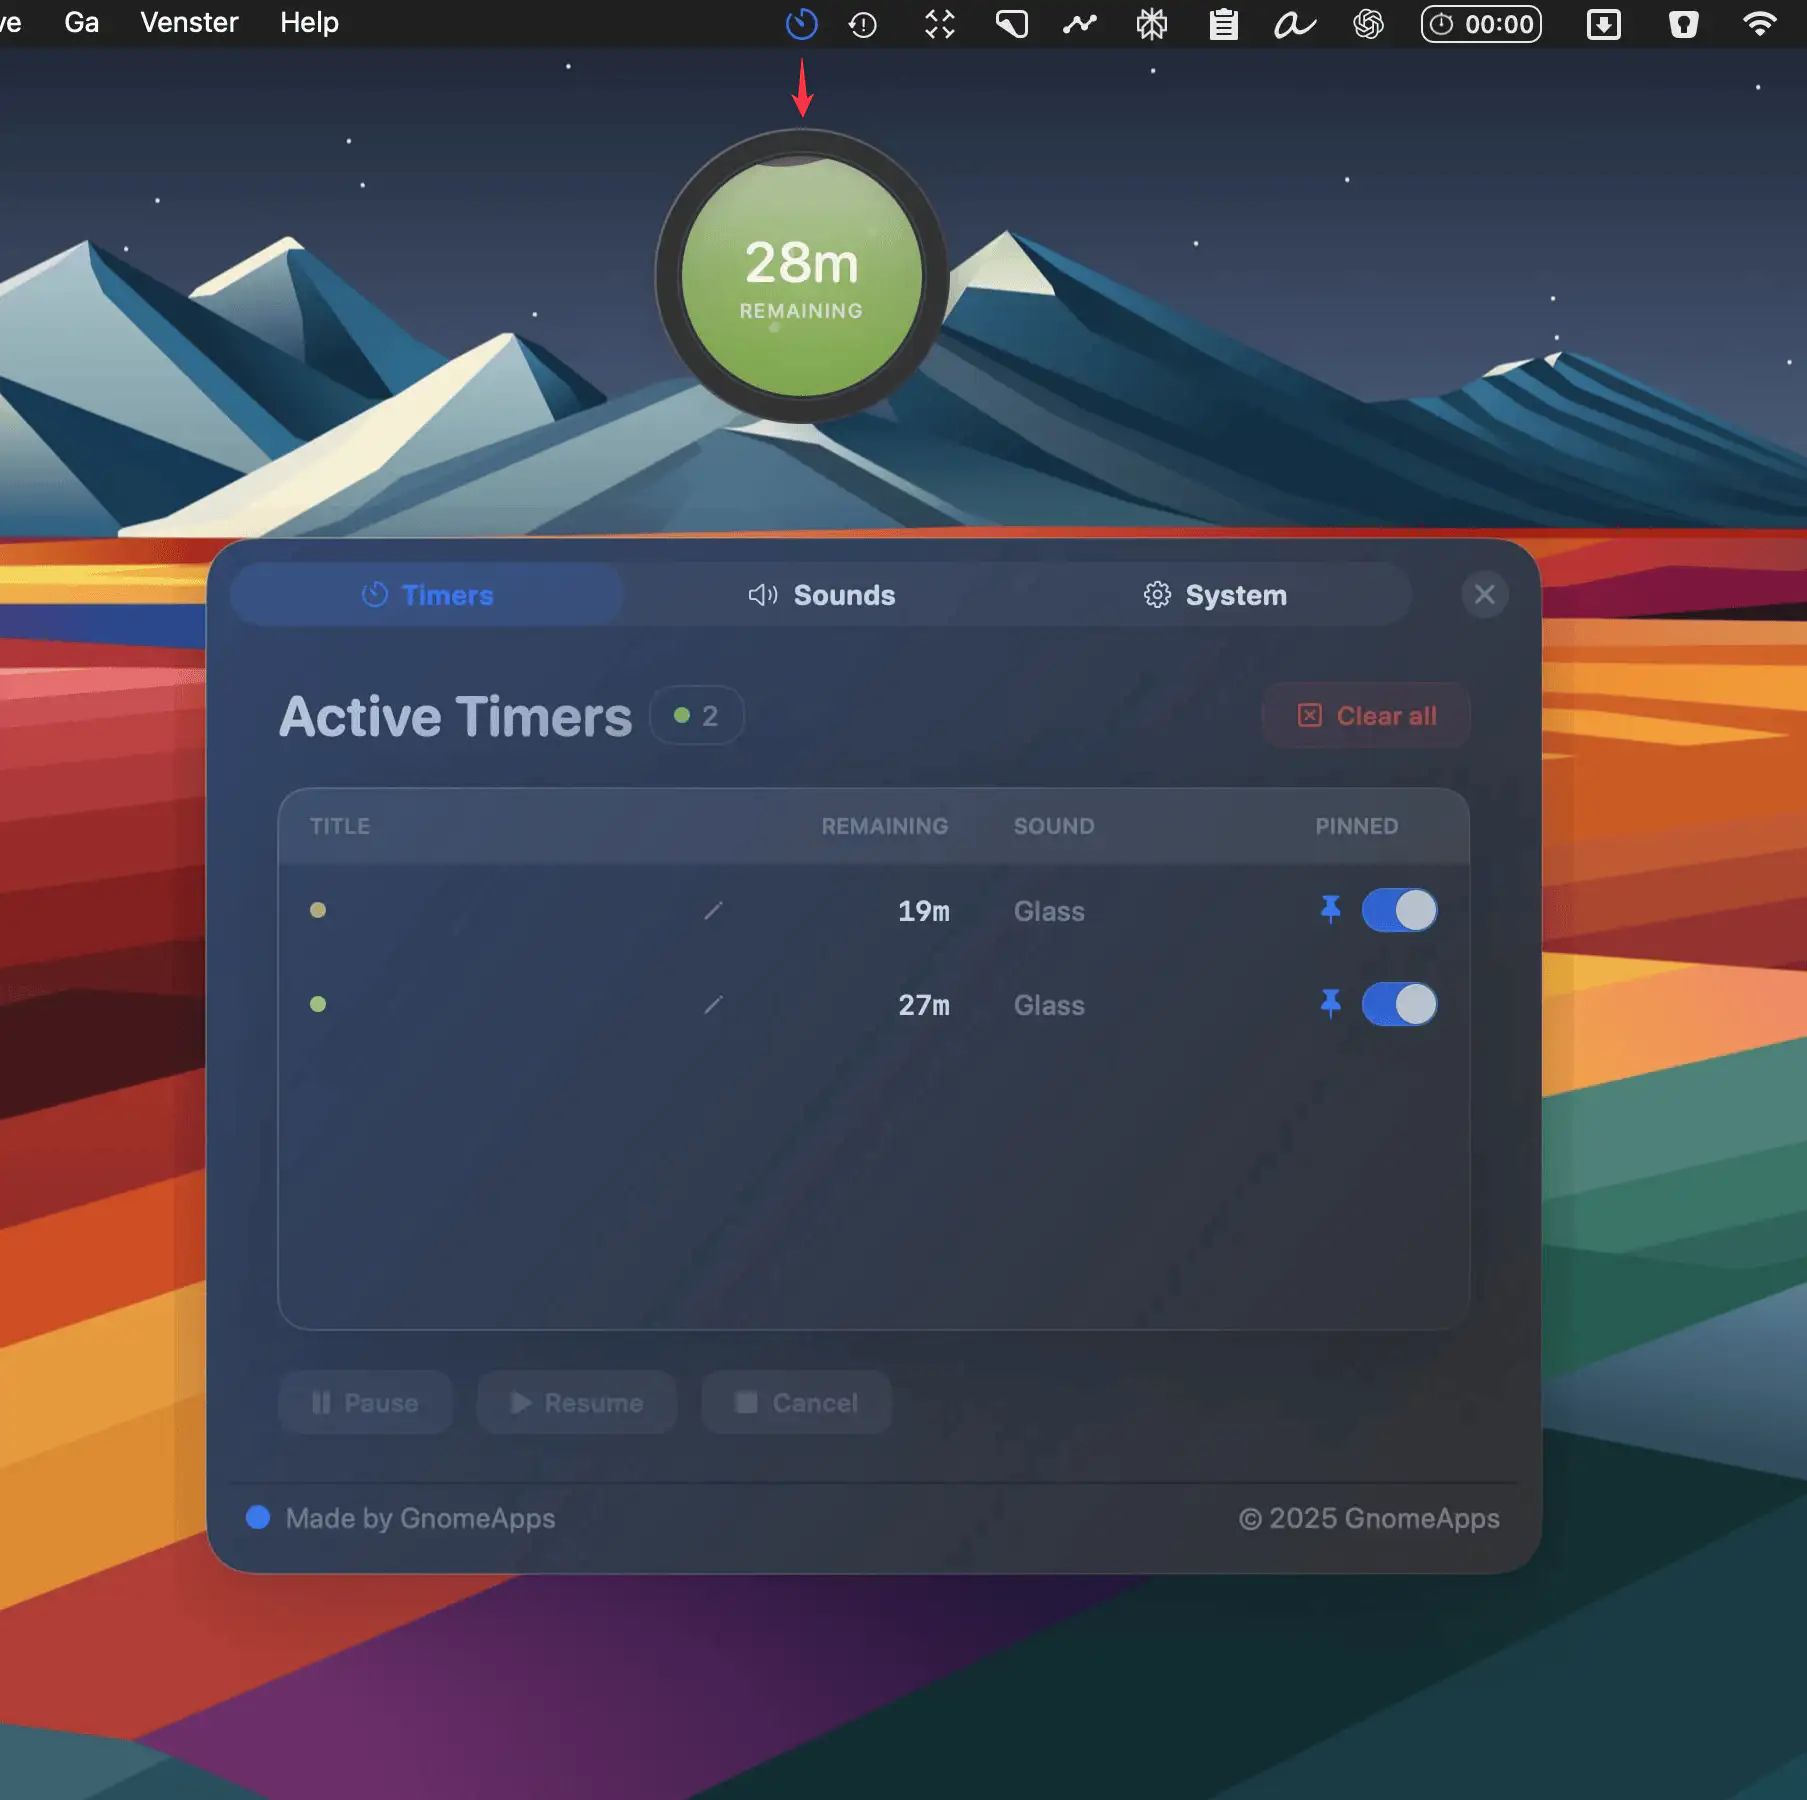Click the © 2025 GnomeApps text
This screenshot has width=1807, height=1800.
[x=1369, y=1518]
